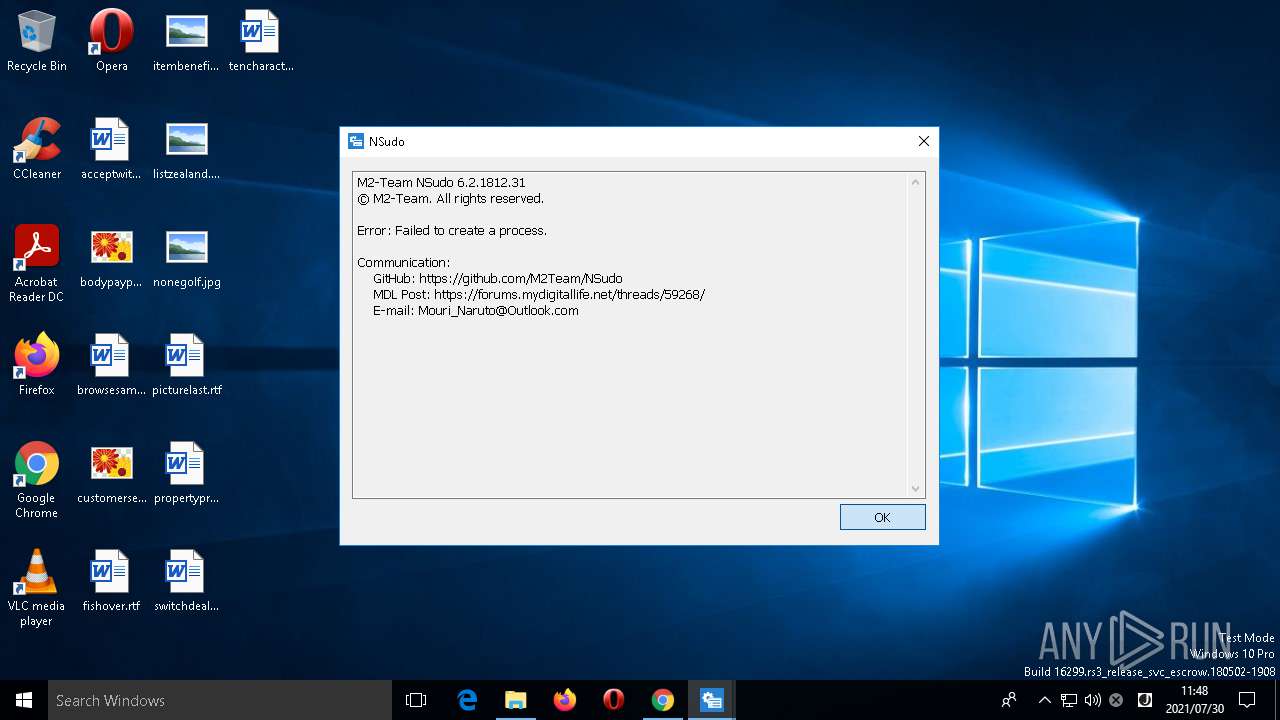The width and height of the screenshot is (1280, 720).
Task: Select the CCleaner desktop shortcut
Action: 37,150
